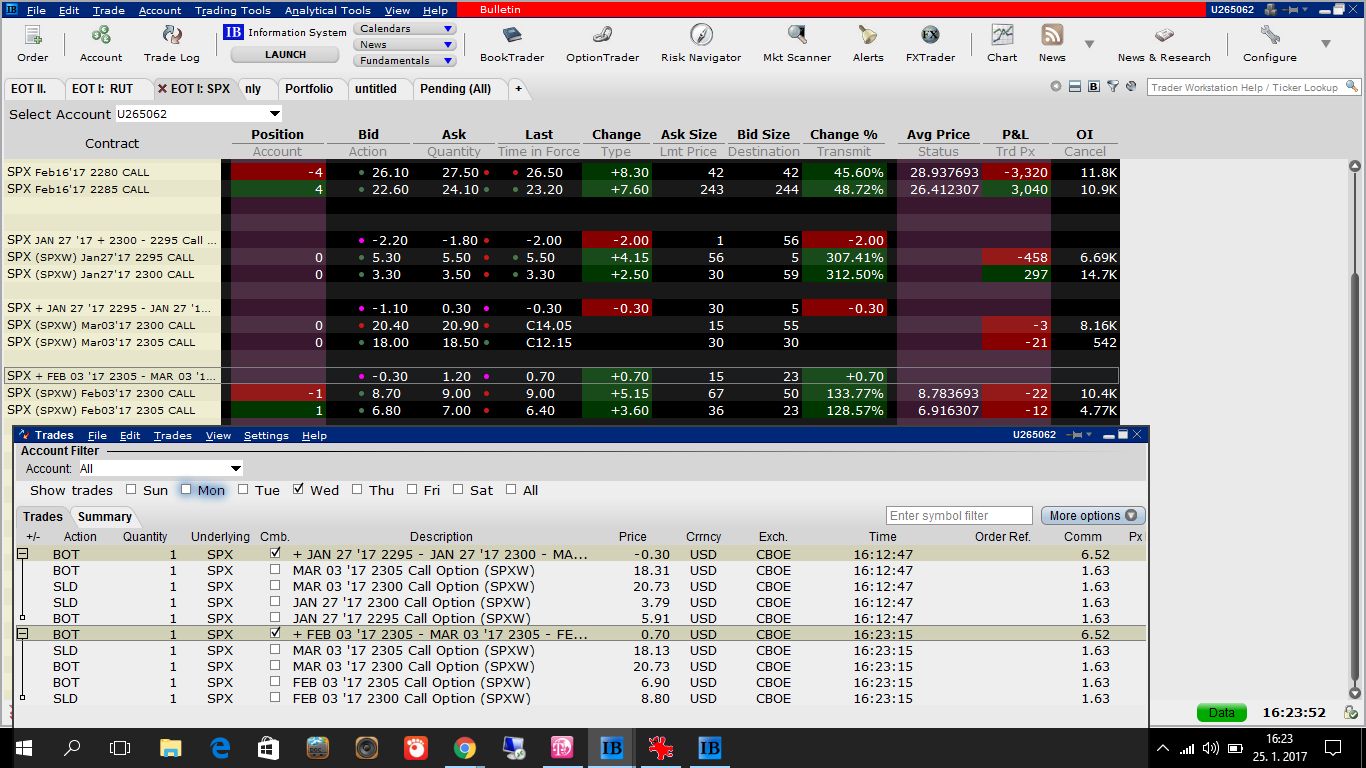Toggle Sat show-trades checkbox

click(x=458, y=490)
